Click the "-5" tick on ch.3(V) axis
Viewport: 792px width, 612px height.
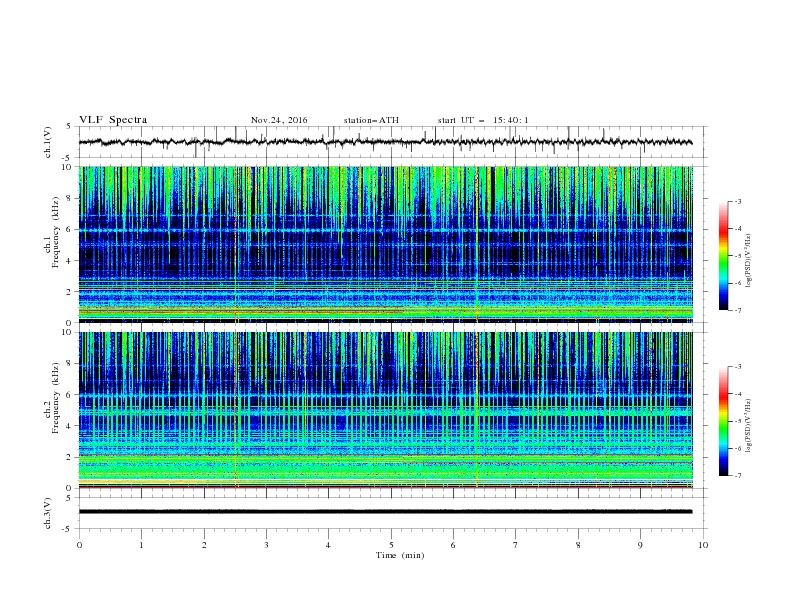67,529
